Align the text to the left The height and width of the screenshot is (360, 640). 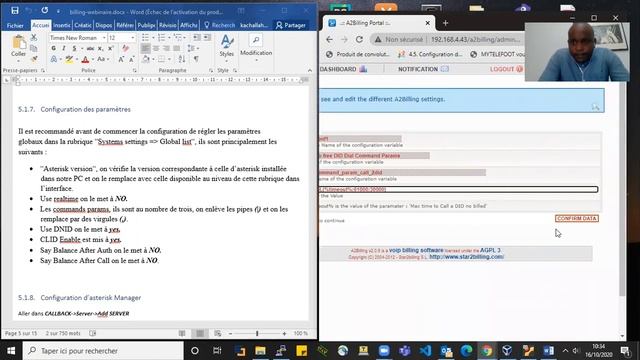pos(145,48)
